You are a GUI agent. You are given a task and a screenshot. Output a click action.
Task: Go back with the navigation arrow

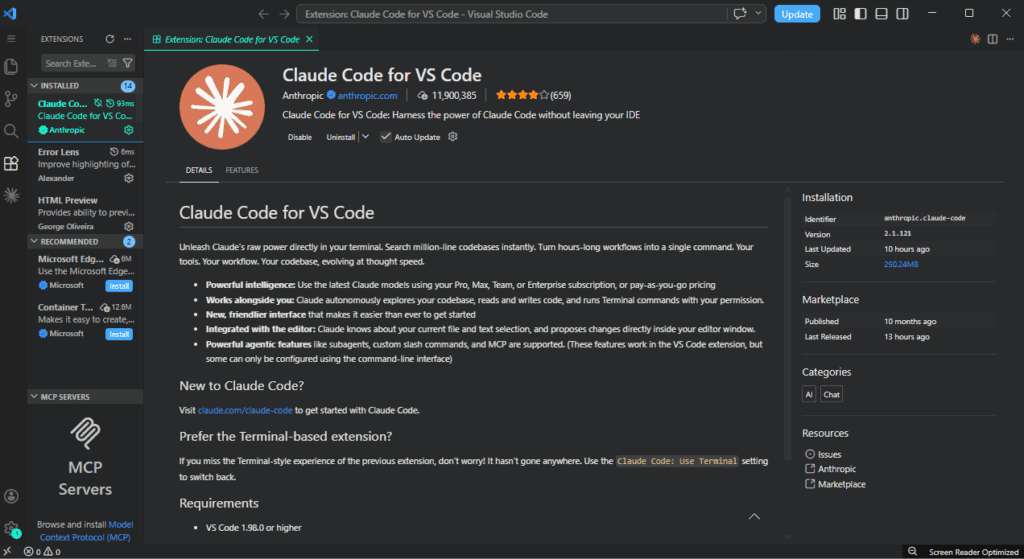[263, 14]
